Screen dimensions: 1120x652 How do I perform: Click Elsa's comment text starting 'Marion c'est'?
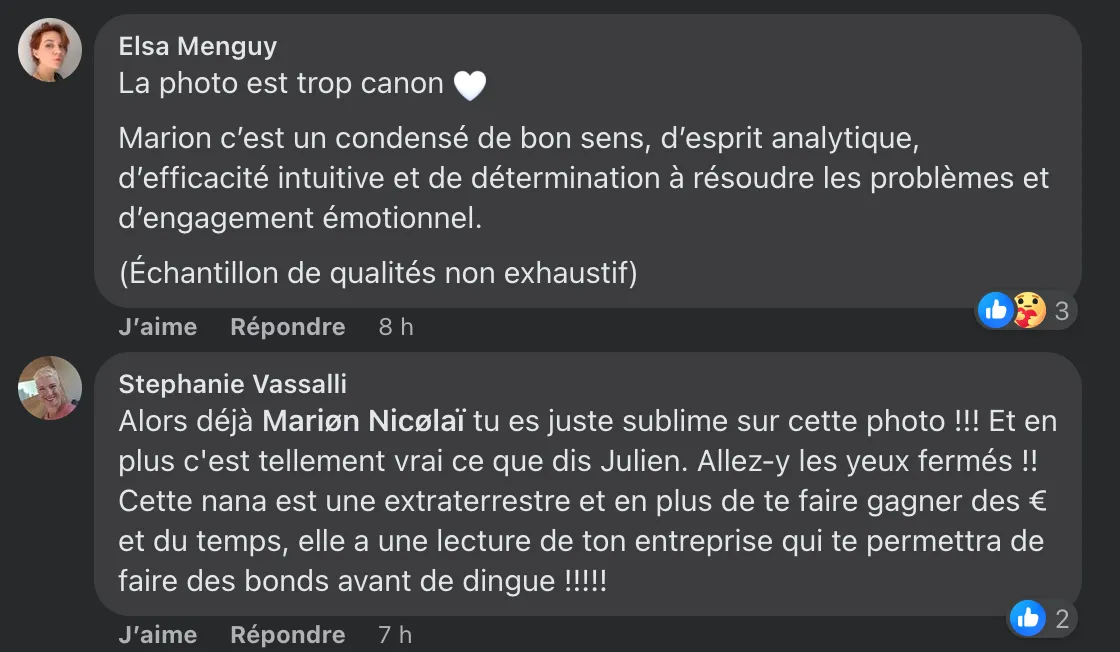[x=584, y=178]
